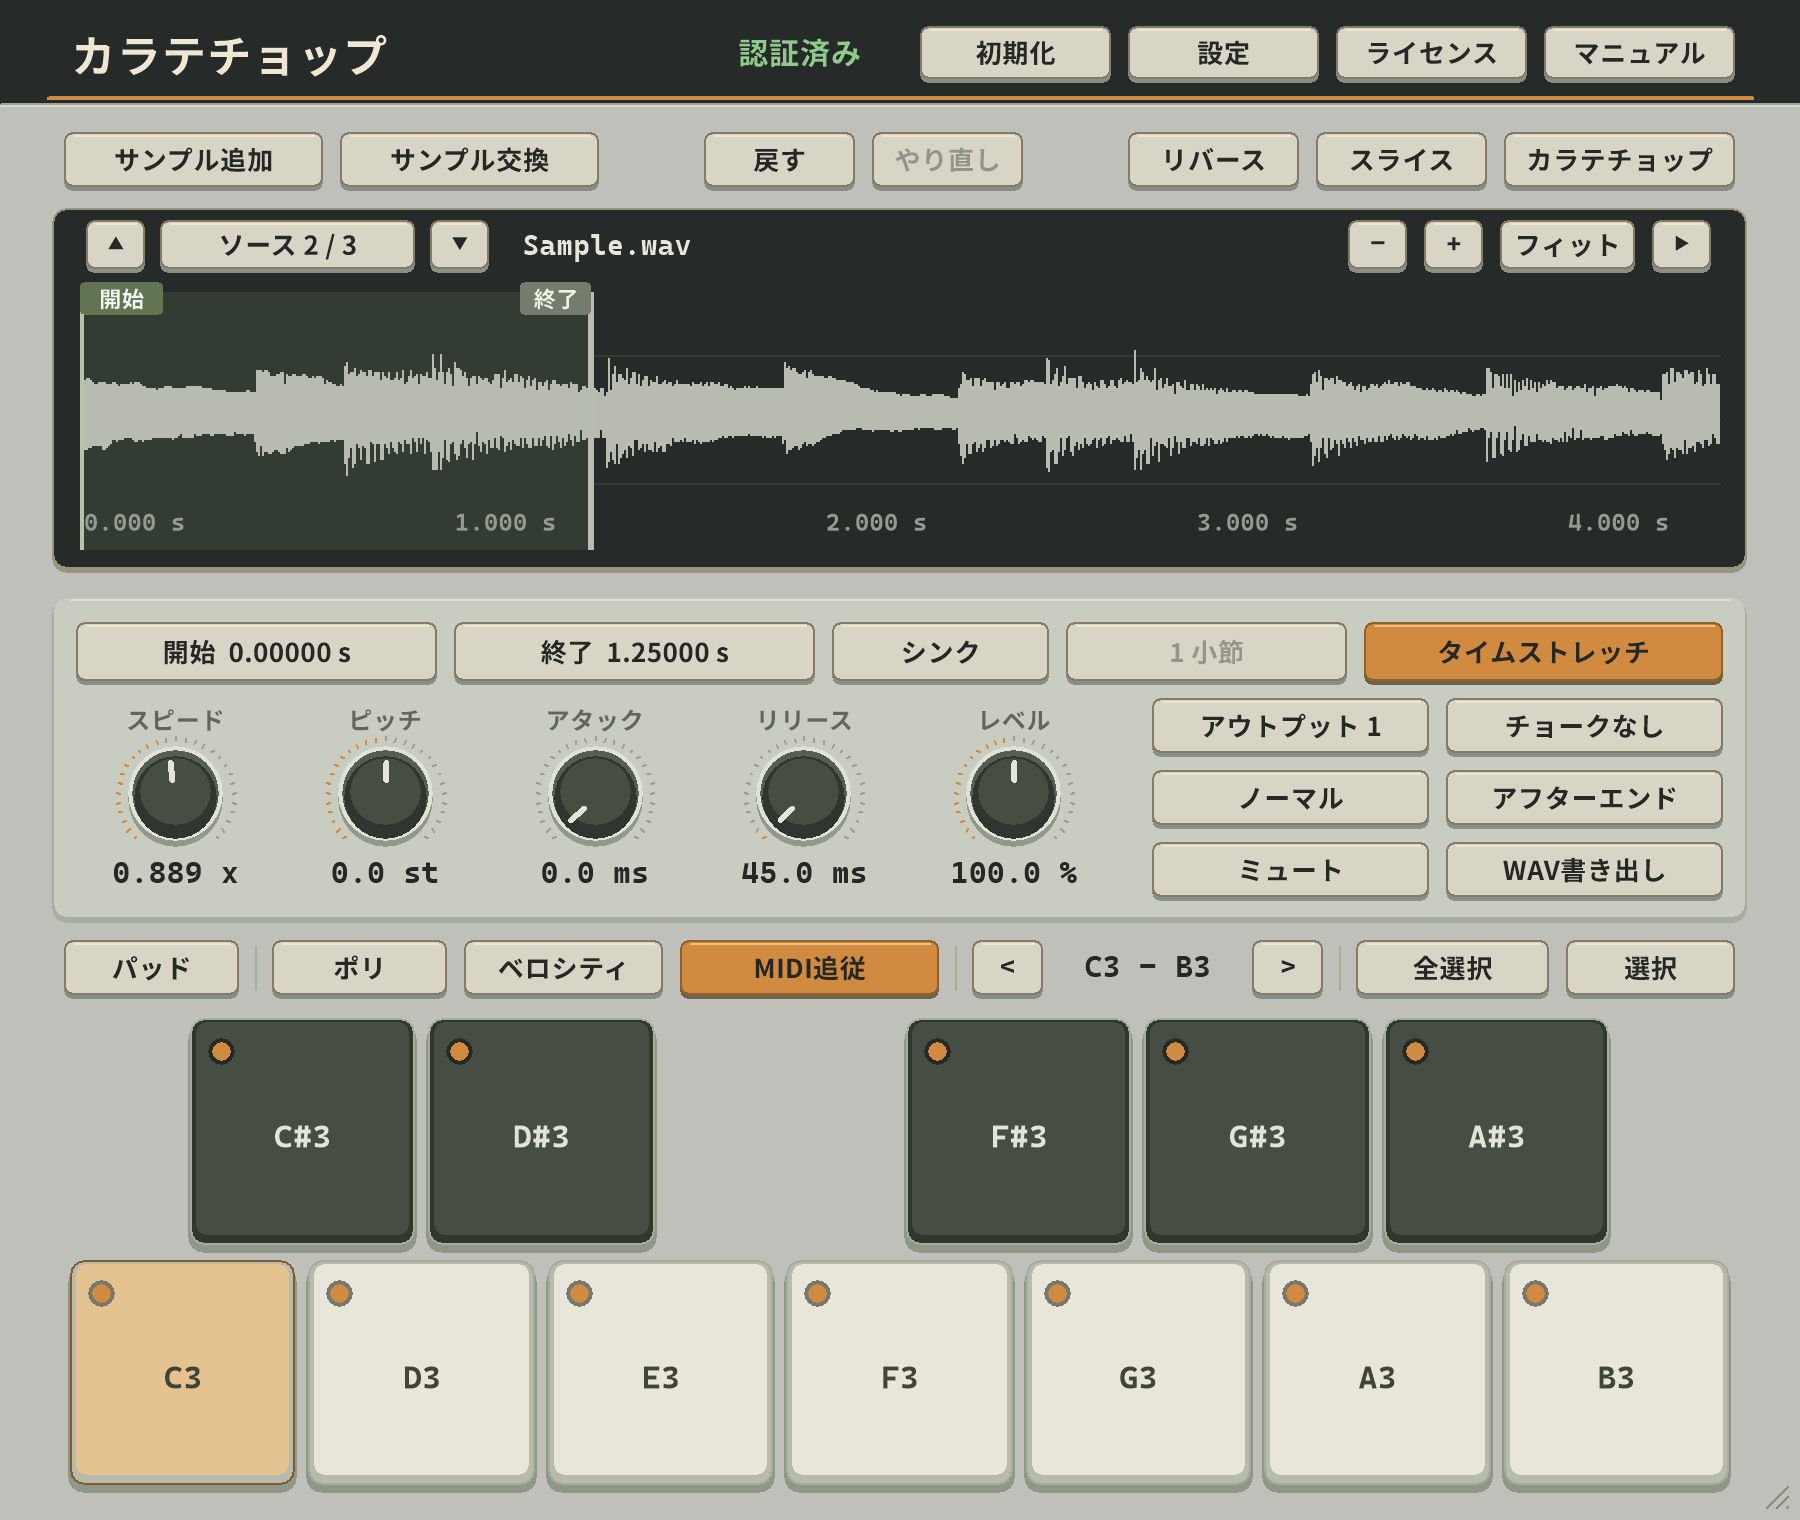Select the F#3 pad
Viewport: 1800px width, 1520px height.
1018,1132
